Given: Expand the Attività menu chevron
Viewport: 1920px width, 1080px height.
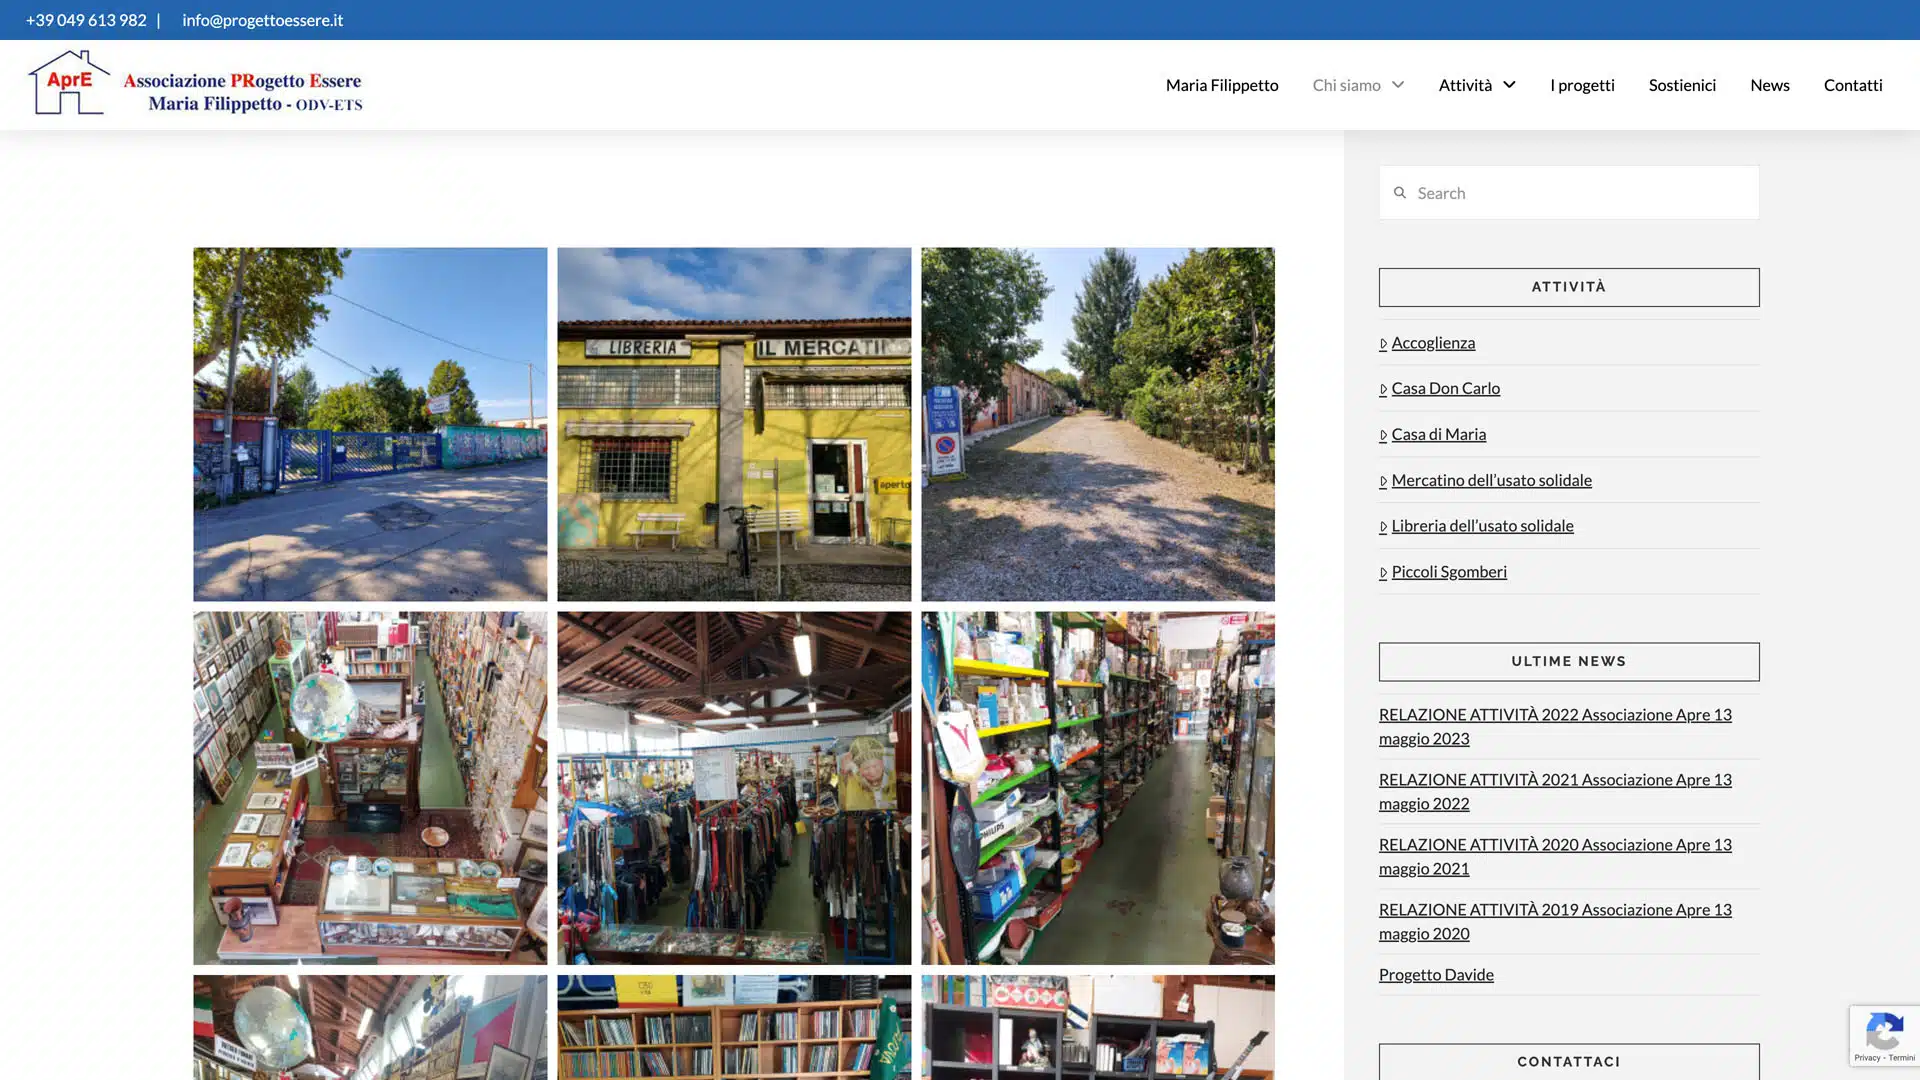Looking at the screenshot, I should pyautogui.click(x=1509, y=85).
